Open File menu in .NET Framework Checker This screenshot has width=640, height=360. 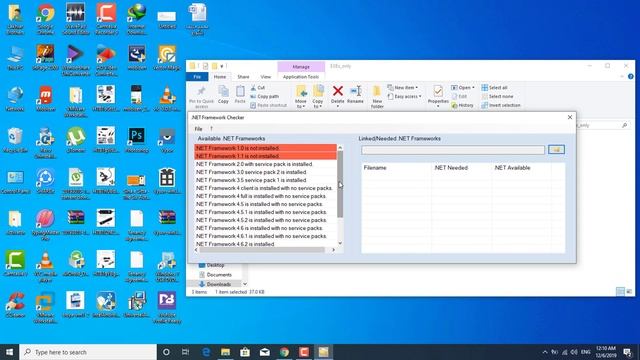tap(198, 129)
